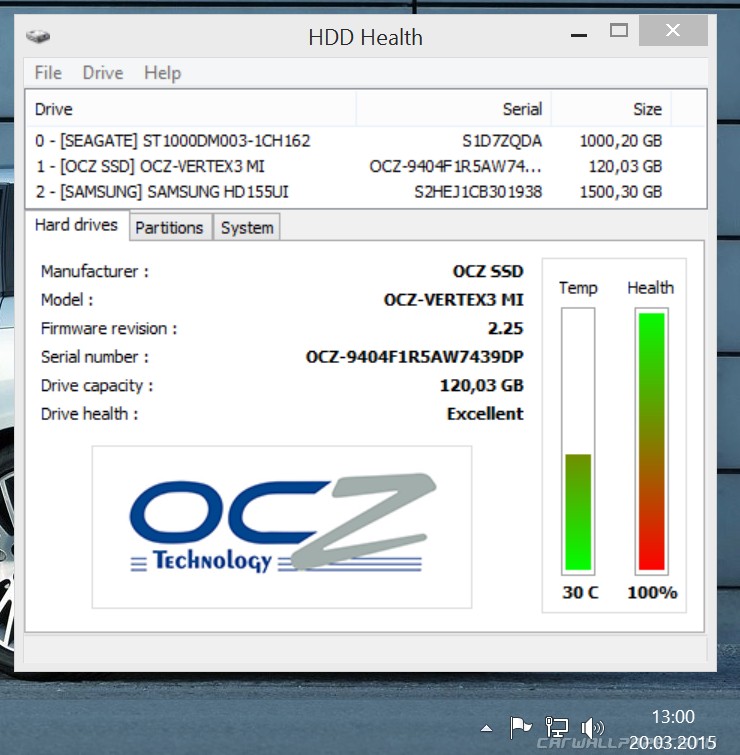Screen dimensions: 740x755
Task: Open the Help menu
Action: 162,73
